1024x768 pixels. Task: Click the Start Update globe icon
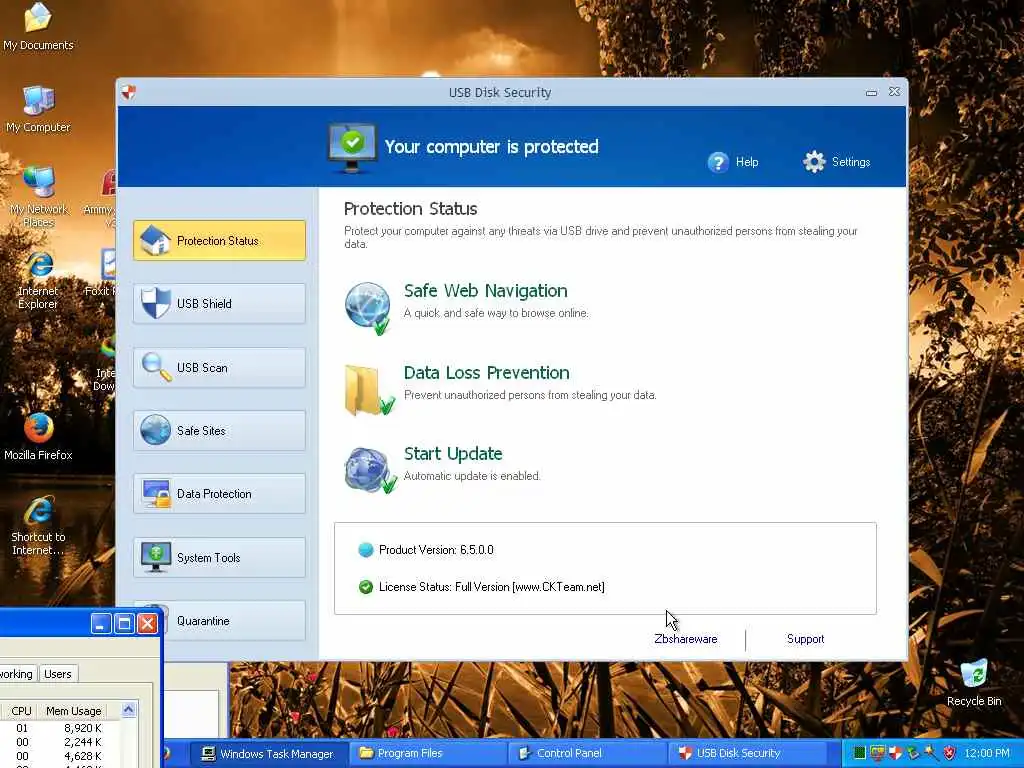point(370,470)
